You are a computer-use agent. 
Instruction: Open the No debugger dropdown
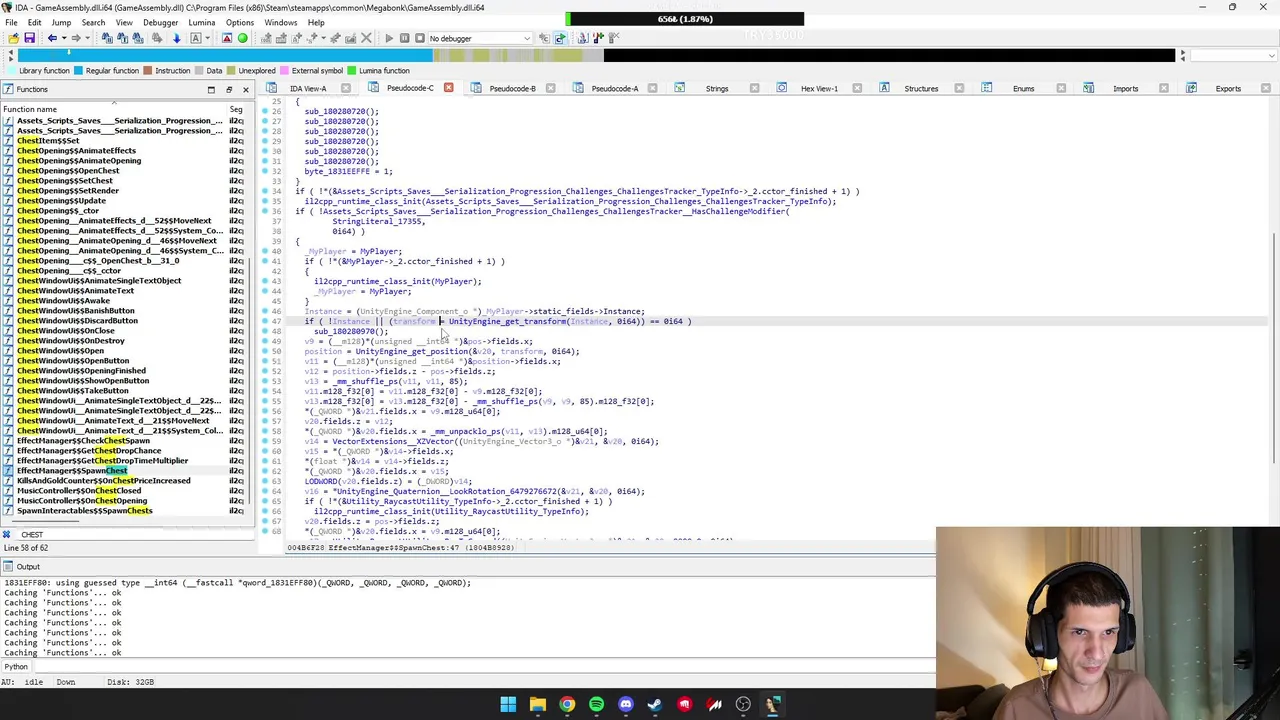[478, 38]
